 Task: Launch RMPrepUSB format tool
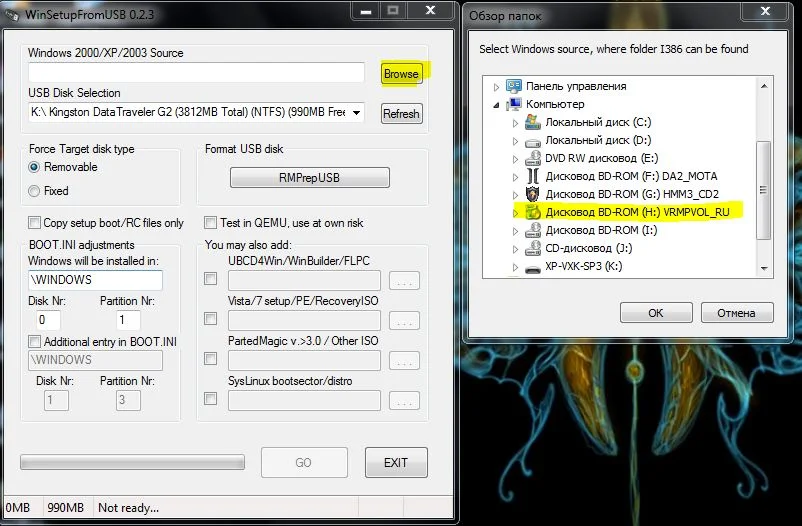pyautogui.click(x=309, y=178)
